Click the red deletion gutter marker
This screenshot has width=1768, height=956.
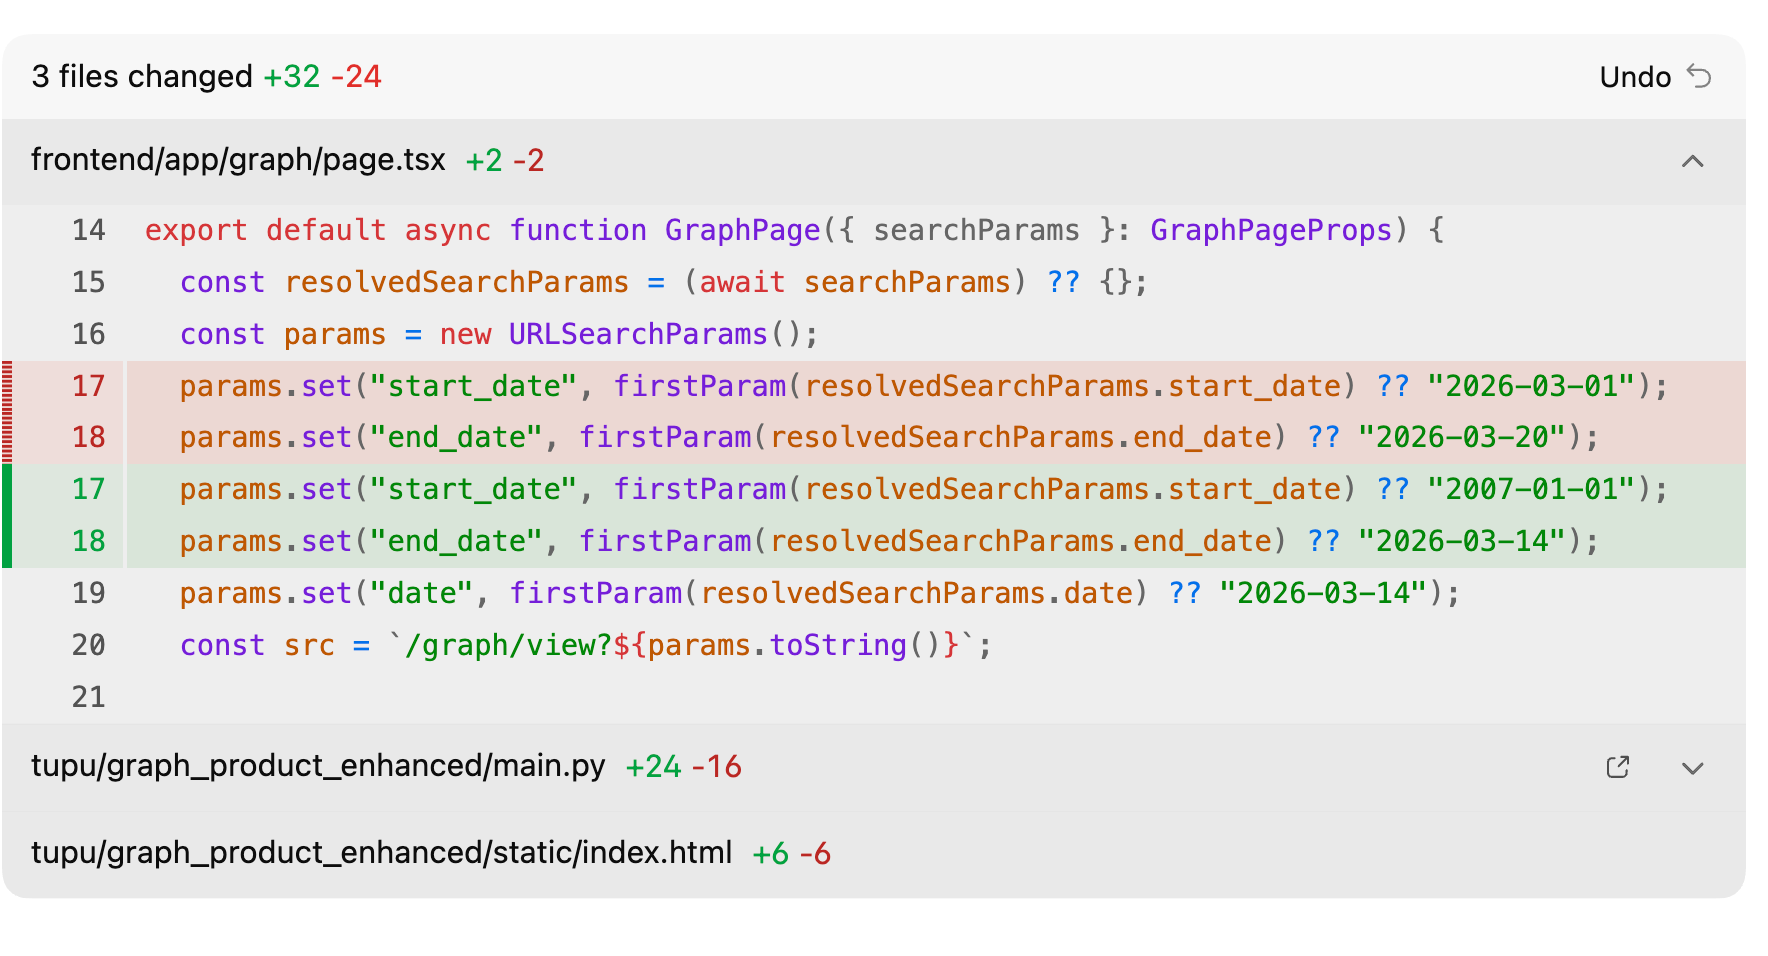point(8,412)
